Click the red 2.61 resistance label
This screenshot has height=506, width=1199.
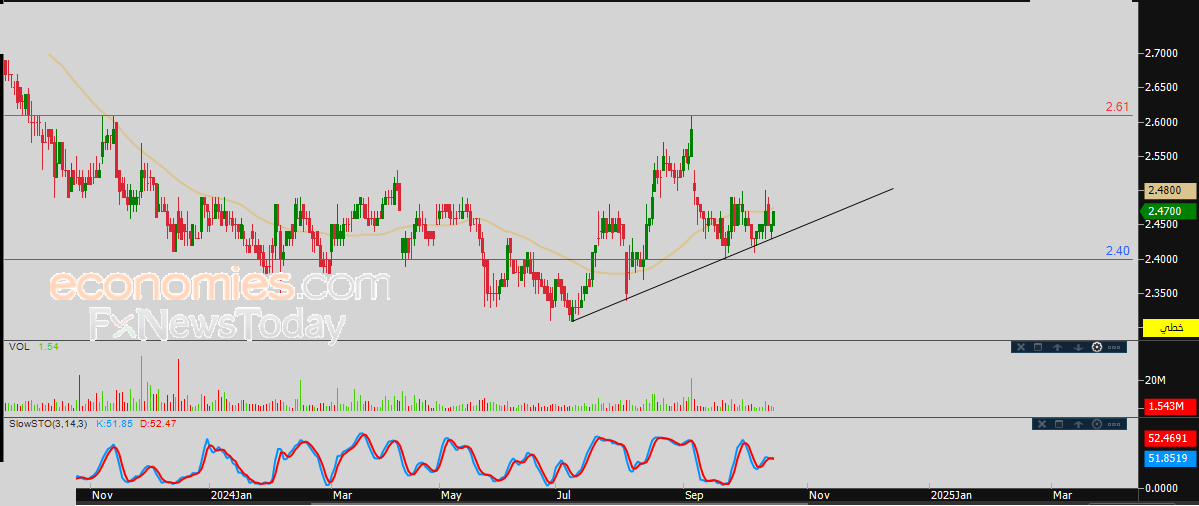coord(1117,107)
